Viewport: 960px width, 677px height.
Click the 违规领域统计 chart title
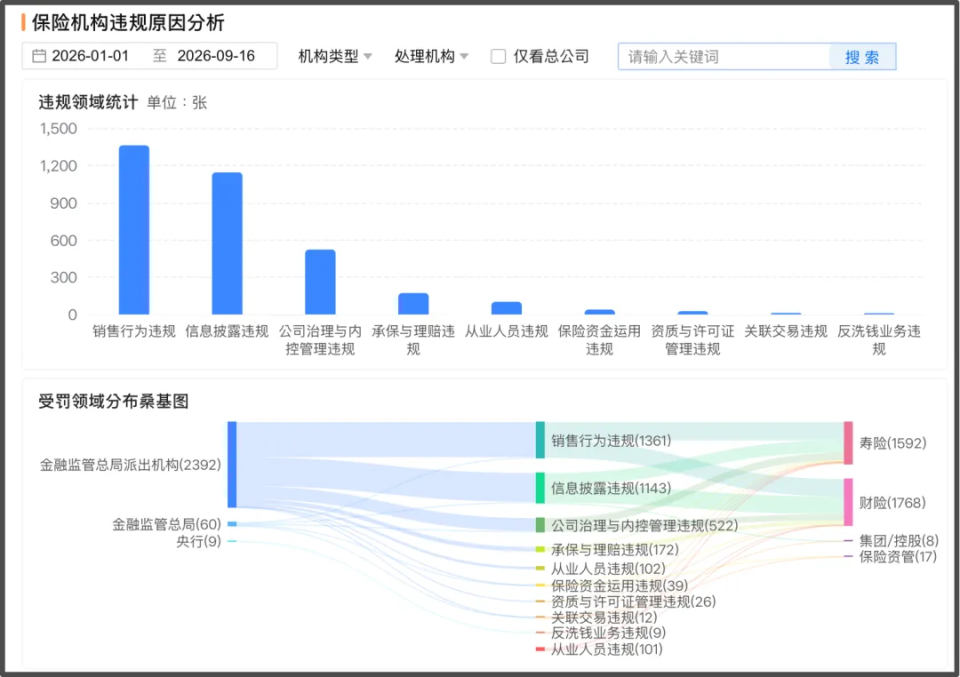click(x=88, y=102)
